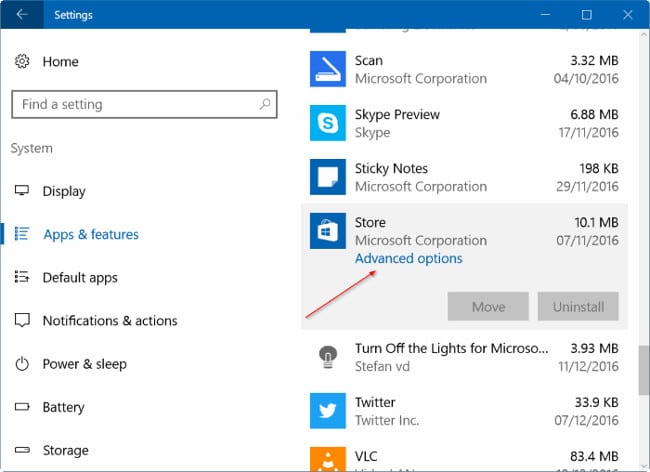
Task: Open the Home settings page
Action: (61, 62)
